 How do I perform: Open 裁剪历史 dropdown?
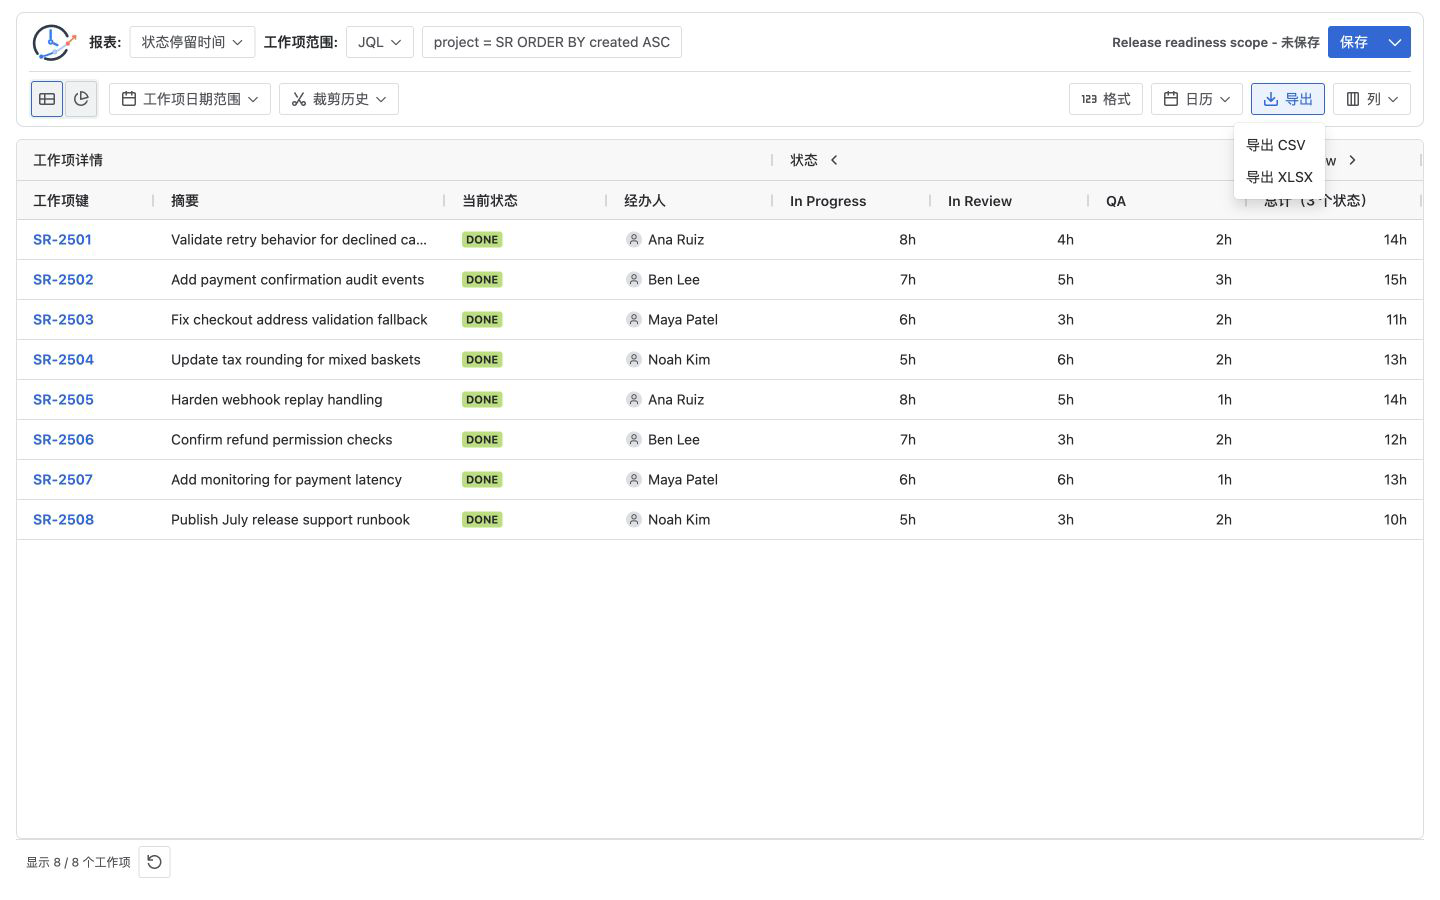coord(339,99)
